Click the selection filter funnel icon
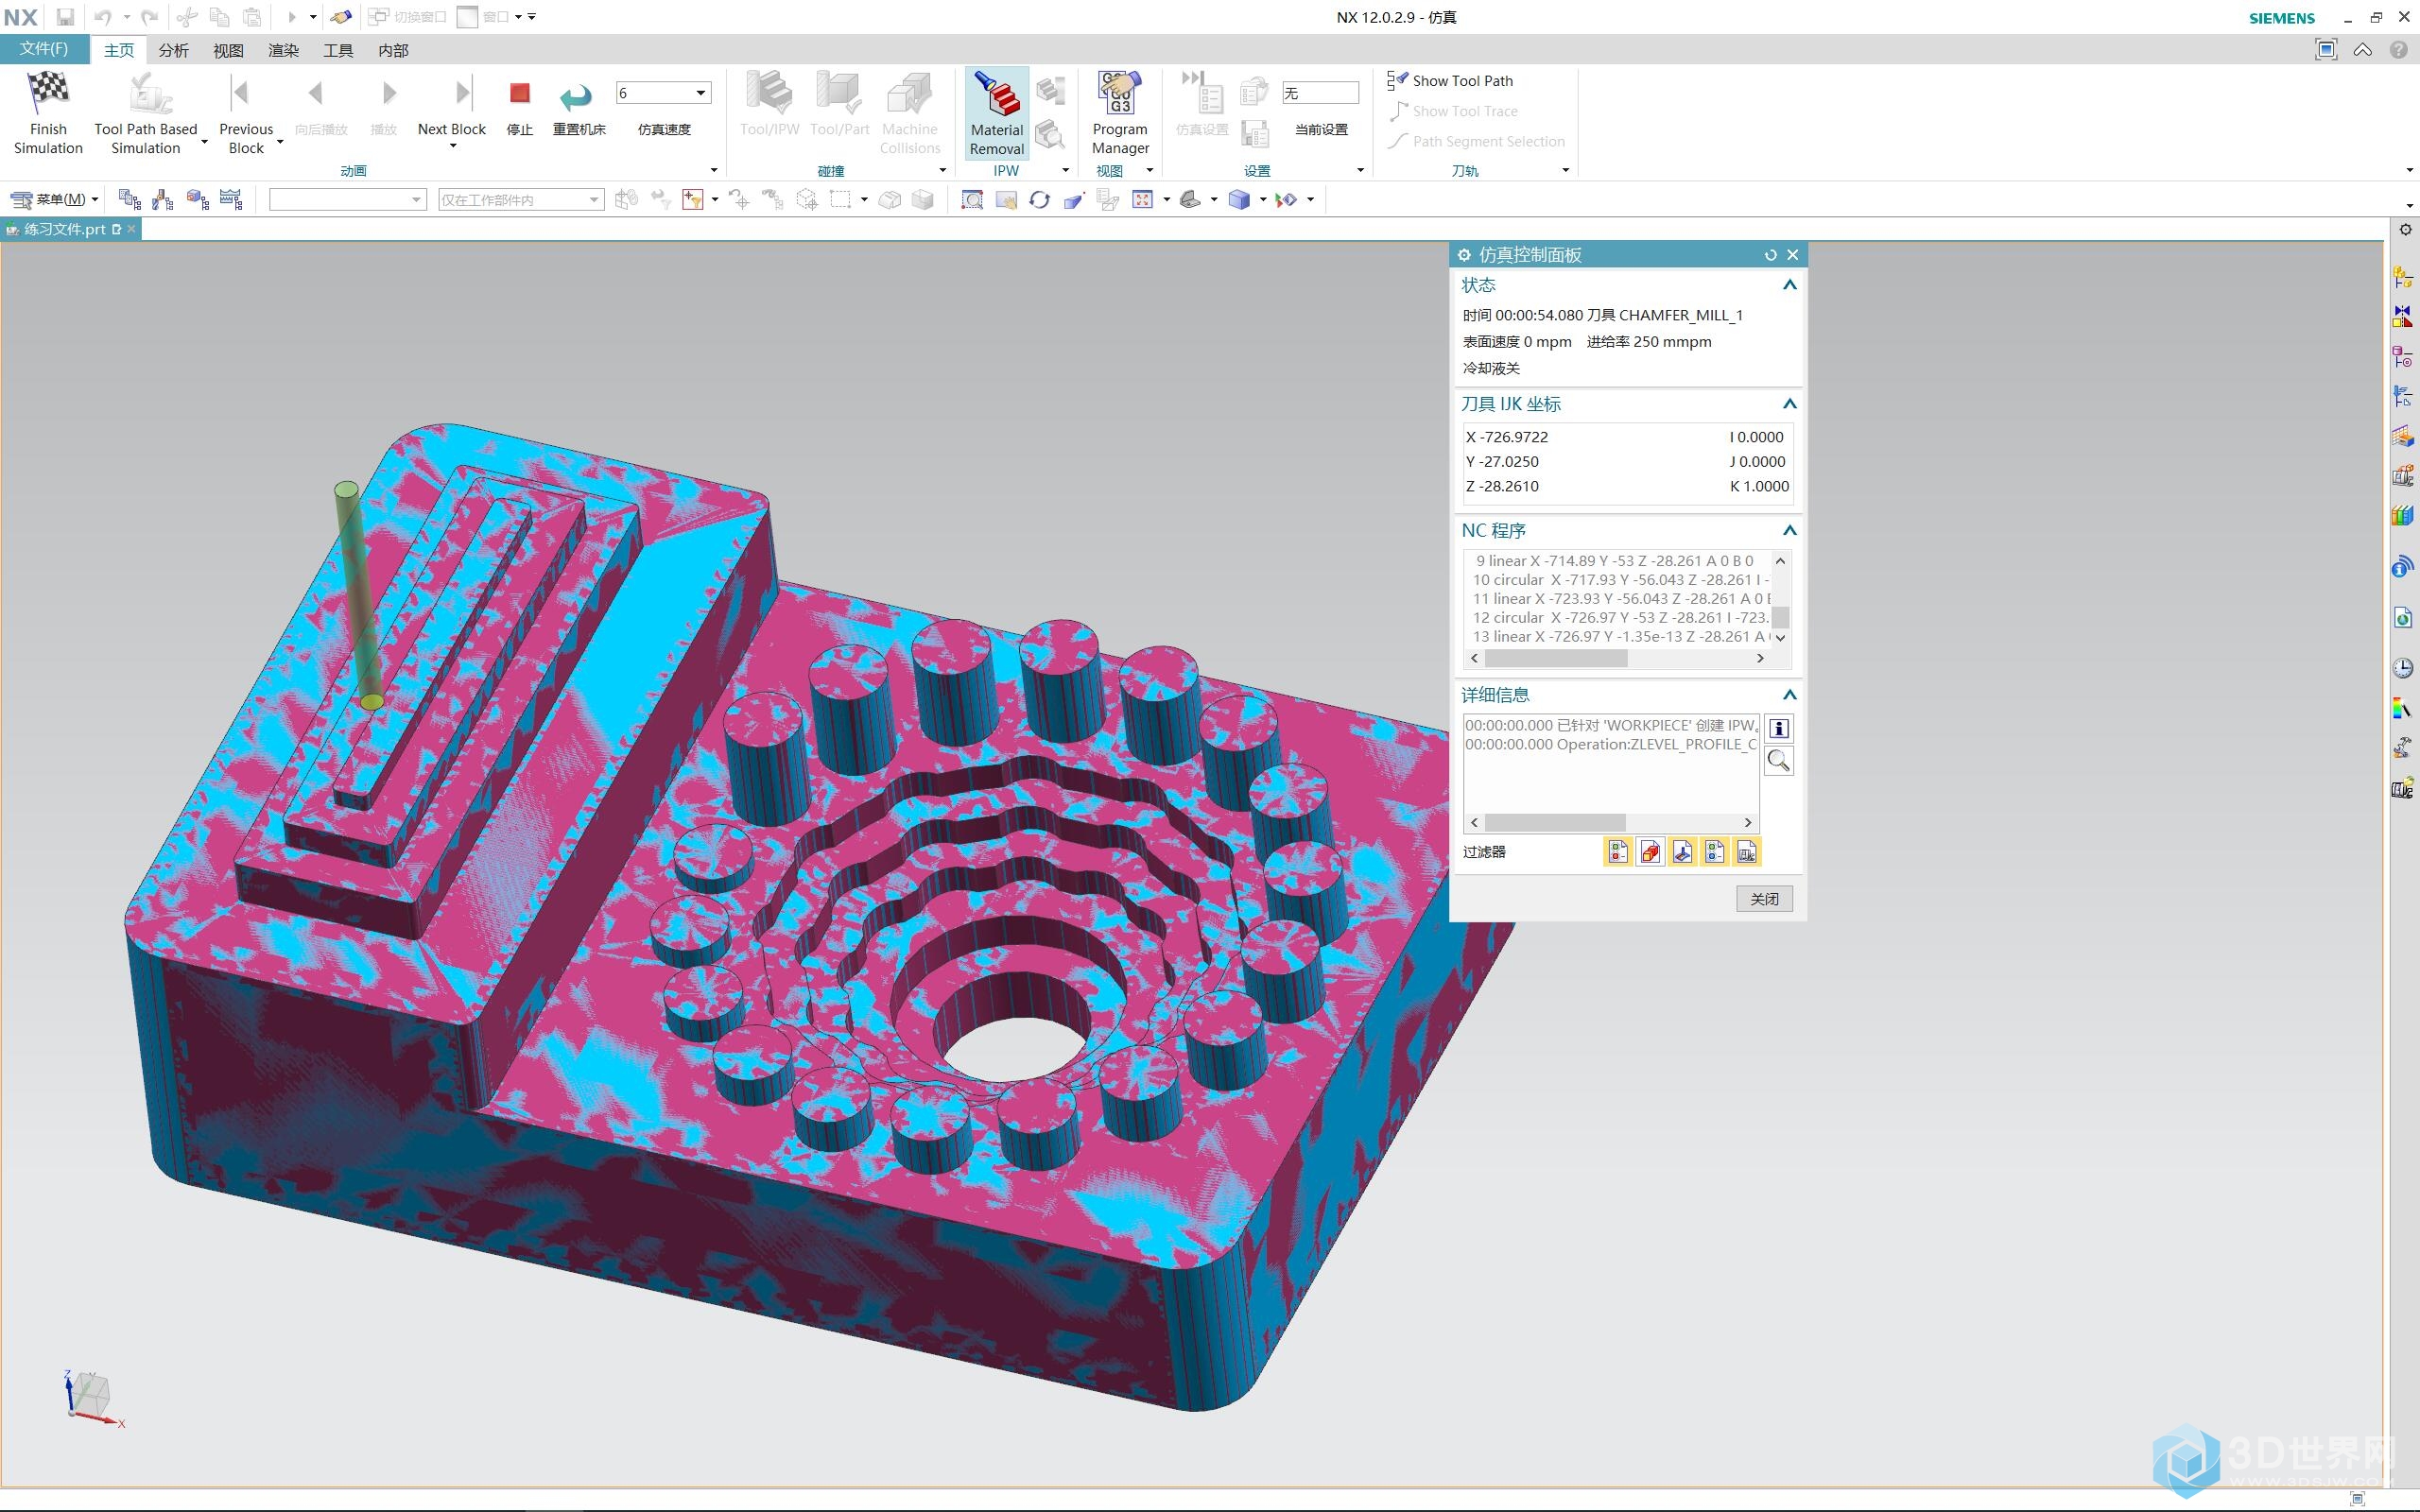 click(692, 200)
